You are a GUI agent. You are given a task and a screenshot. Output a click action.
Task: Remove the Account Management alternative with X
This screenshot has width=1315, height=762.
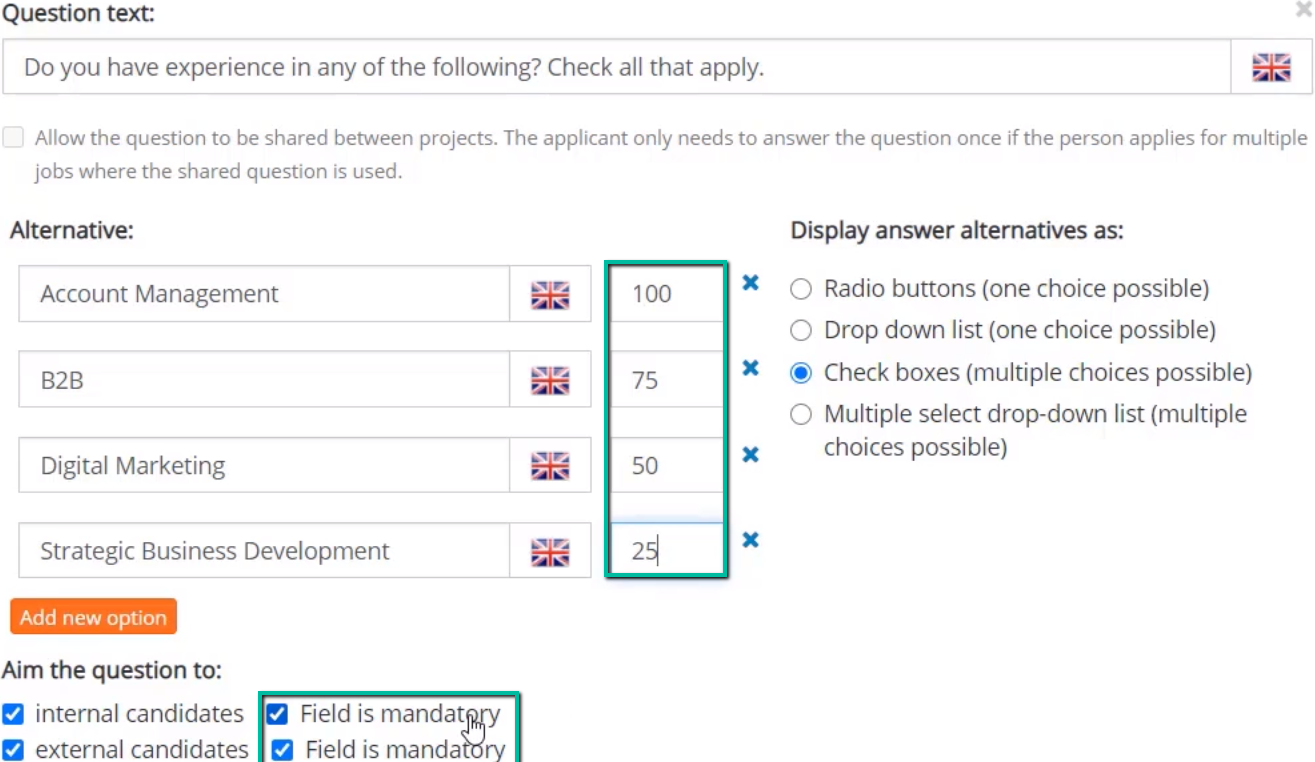(x=750, y=283)
